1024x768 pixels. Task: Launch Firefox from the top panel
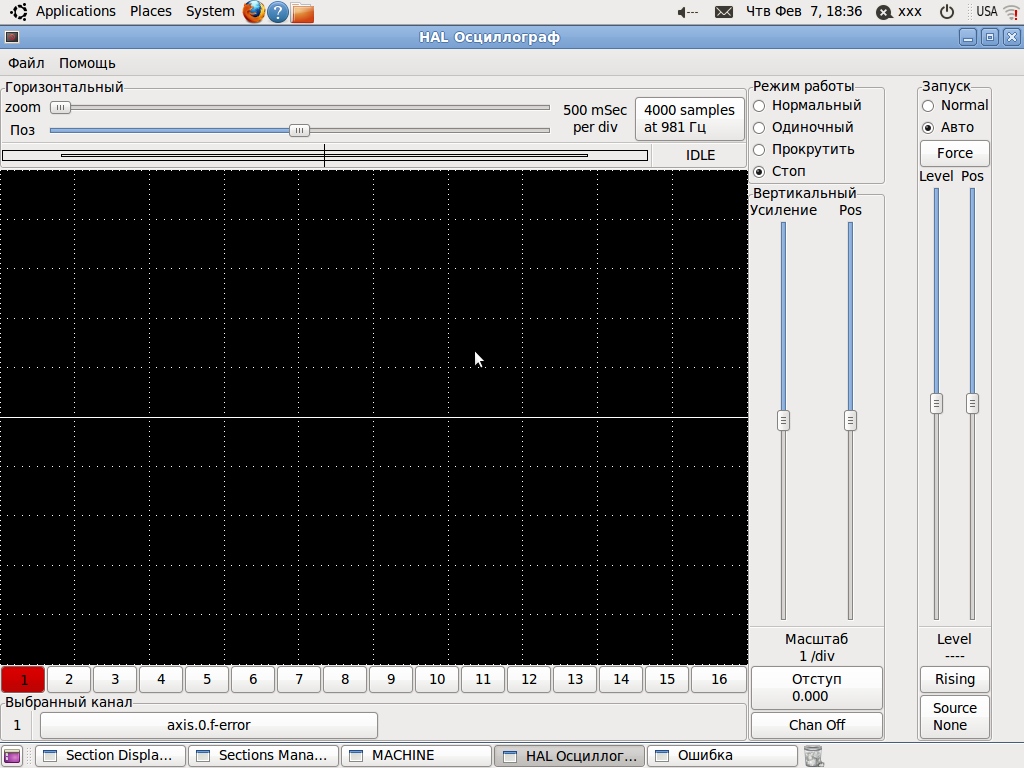click(x=253, y=12)
